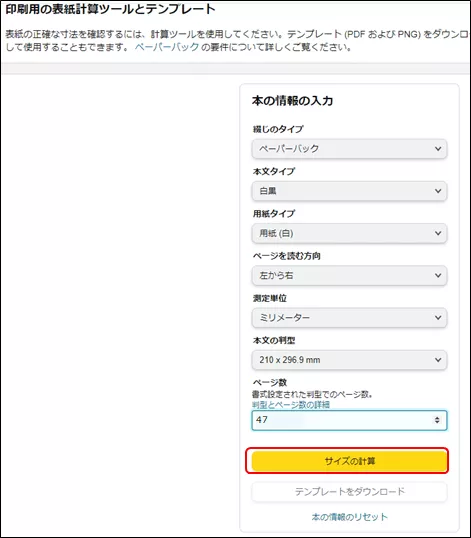Decrease page count with the down spinner arrow

(437, 422)
